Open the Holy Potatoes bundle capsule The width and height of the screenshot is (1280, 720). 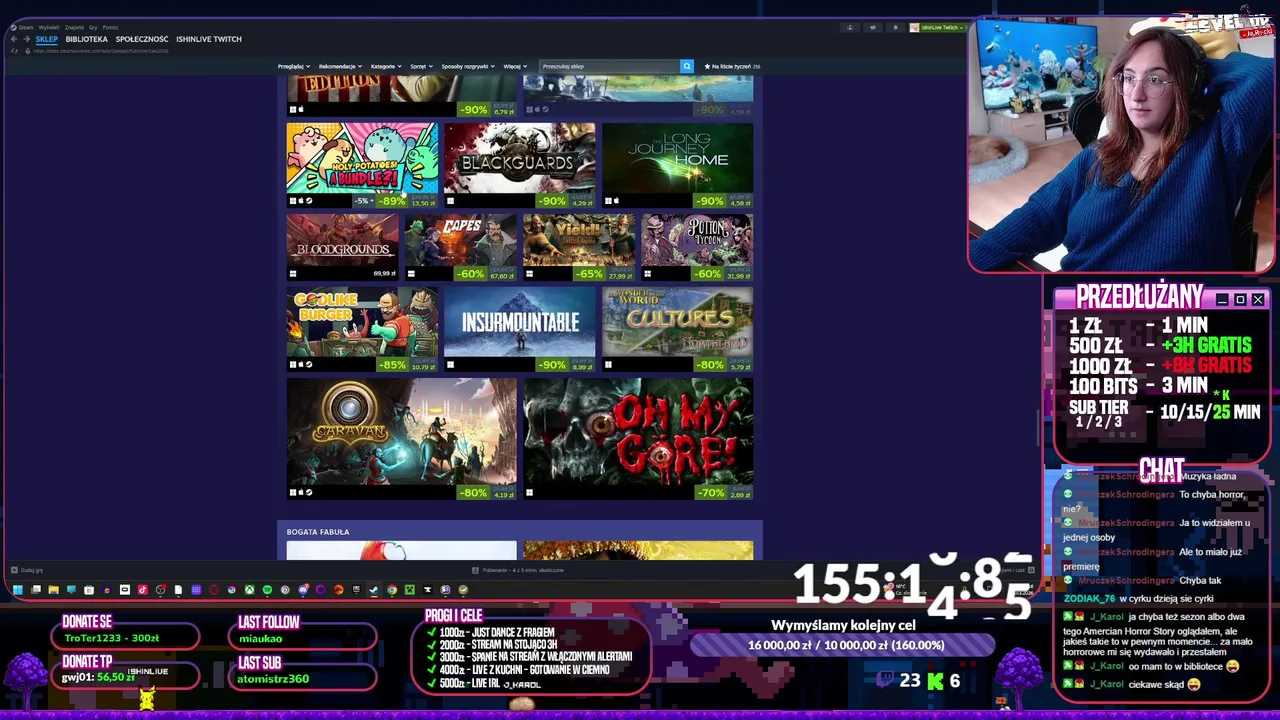(x=362, y=165)
